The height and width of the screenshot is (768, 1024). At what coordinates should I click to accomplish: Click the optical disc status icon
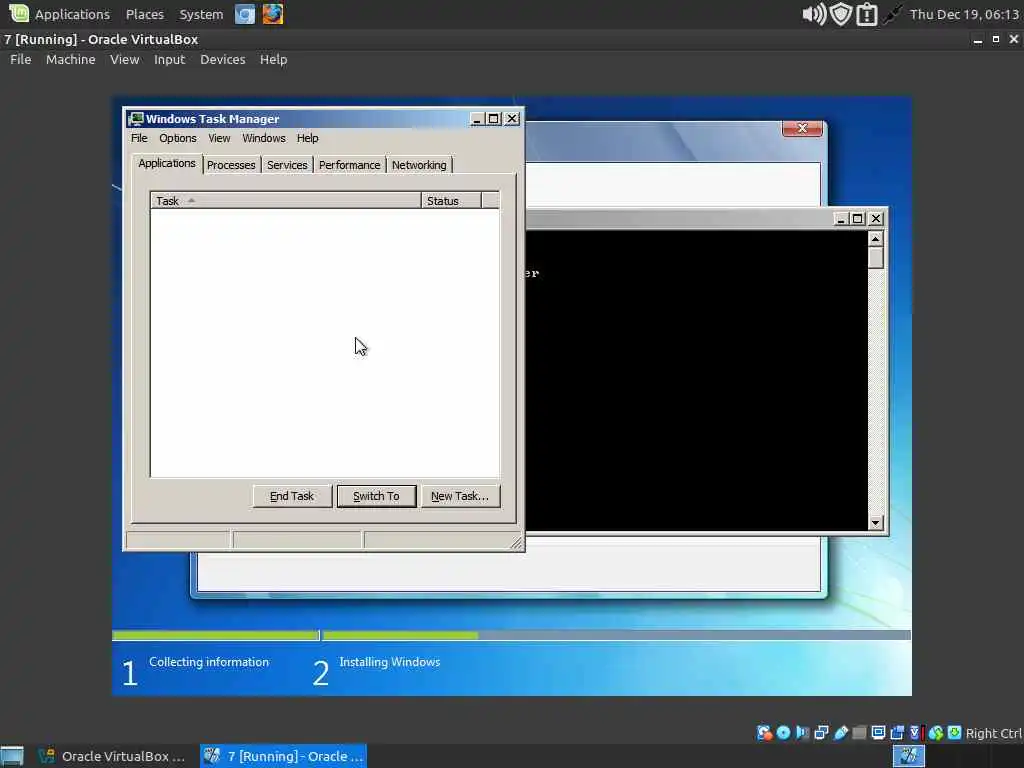pos(784,733)
